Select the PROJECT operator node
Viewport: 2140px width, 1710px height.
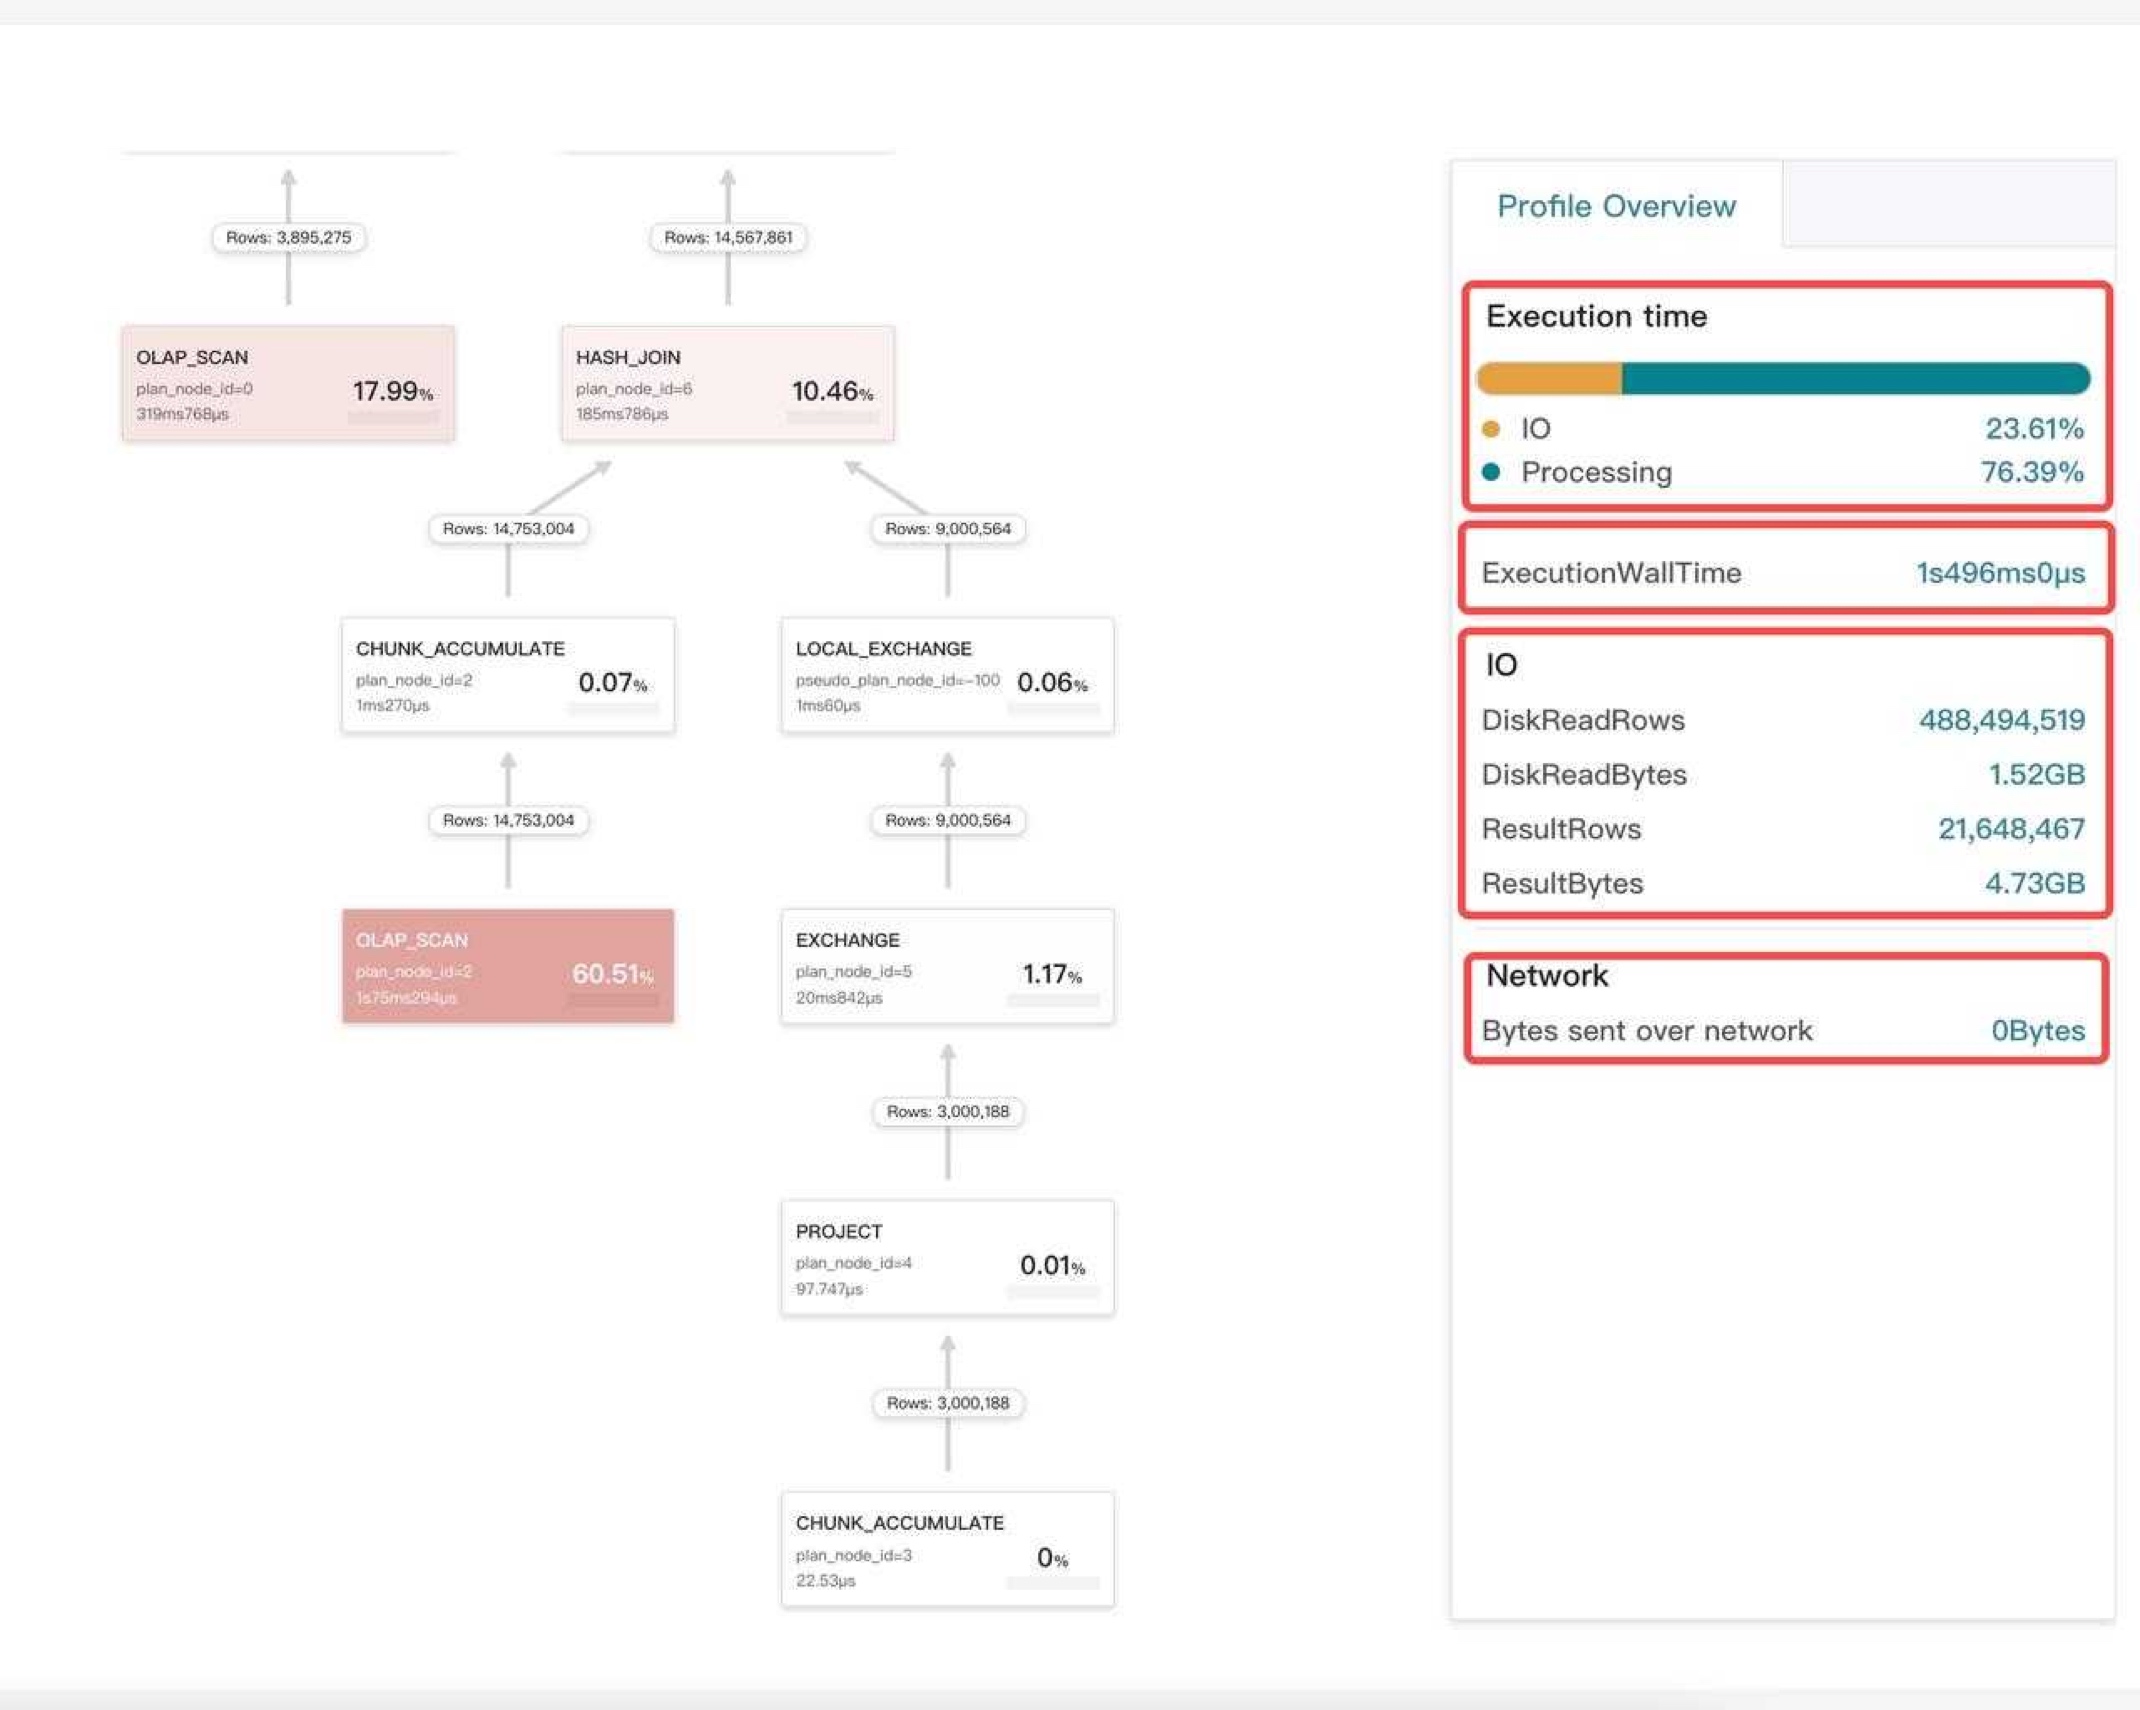pyautogui.click(x=947, y=1257)
